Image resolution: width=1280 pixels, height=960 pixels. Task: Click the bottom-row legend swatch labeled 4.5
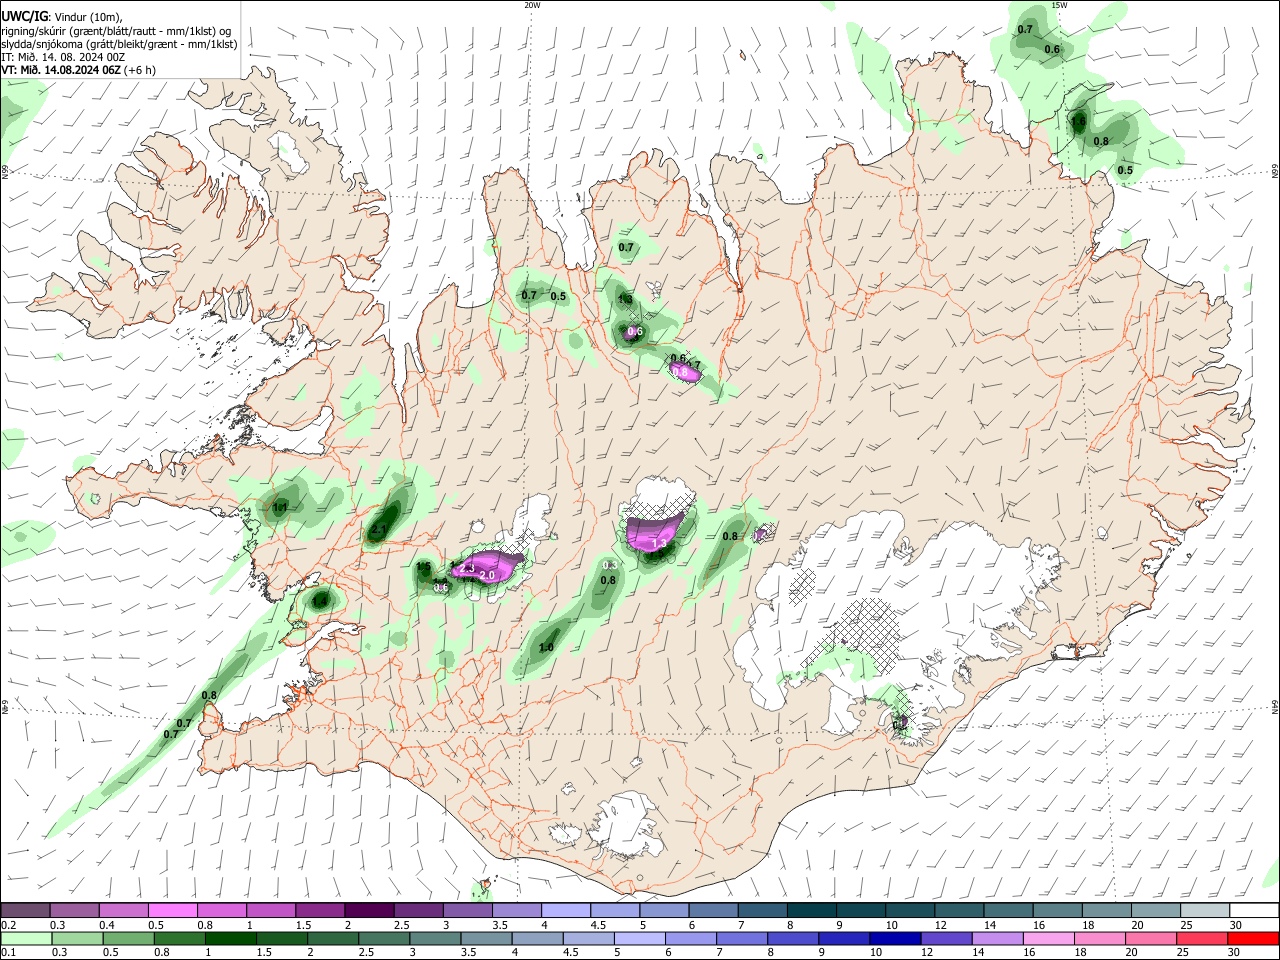point(588,938)
